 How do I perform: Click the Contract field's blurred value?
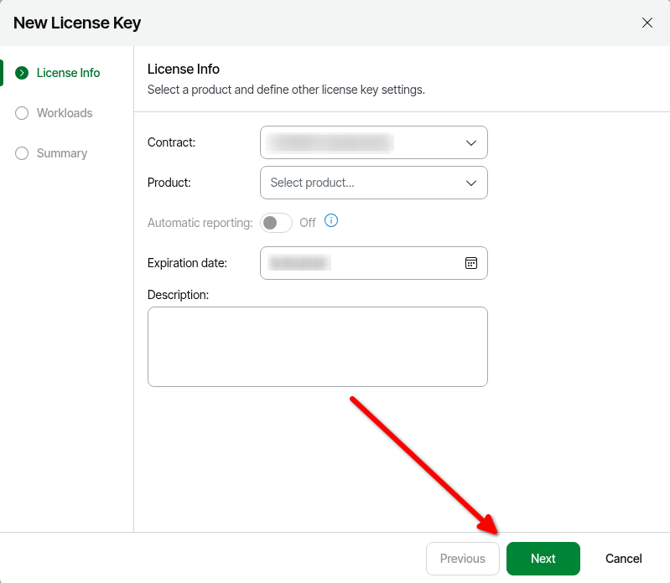point(332,143)
